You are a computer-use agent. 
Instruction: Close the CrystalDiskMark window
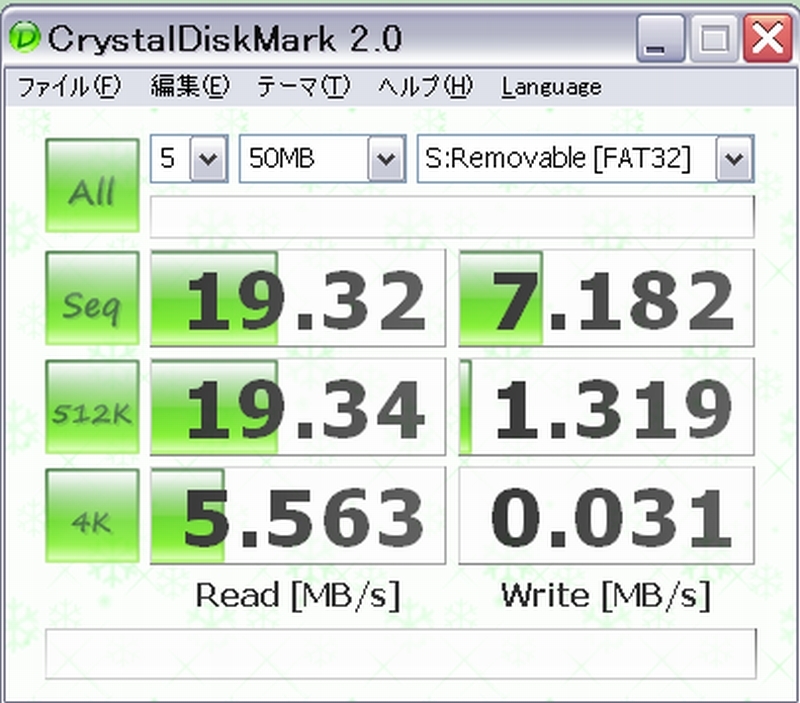tap(767, 39)
